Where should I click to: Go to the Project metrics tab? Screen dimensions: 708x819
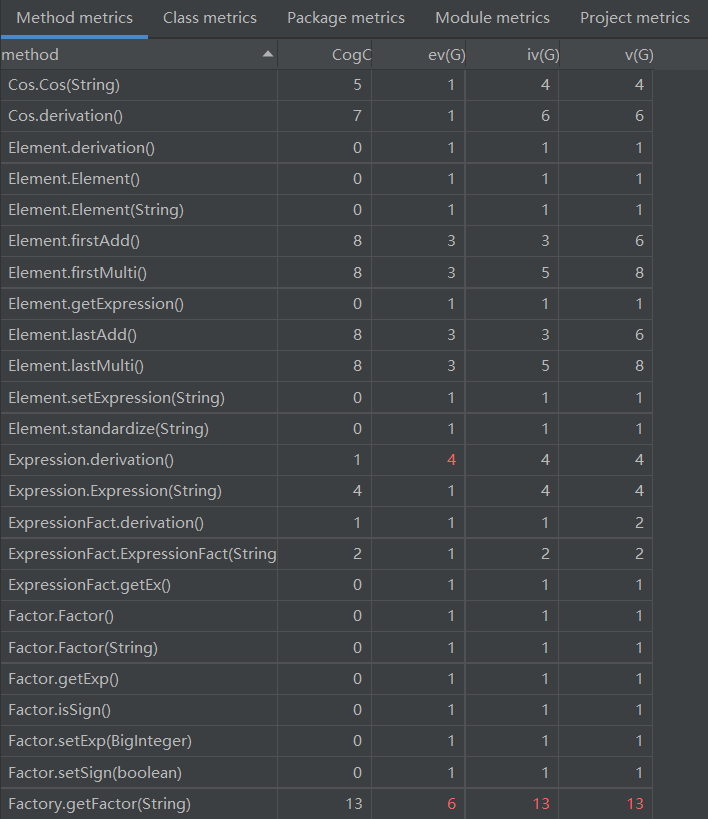634,18
